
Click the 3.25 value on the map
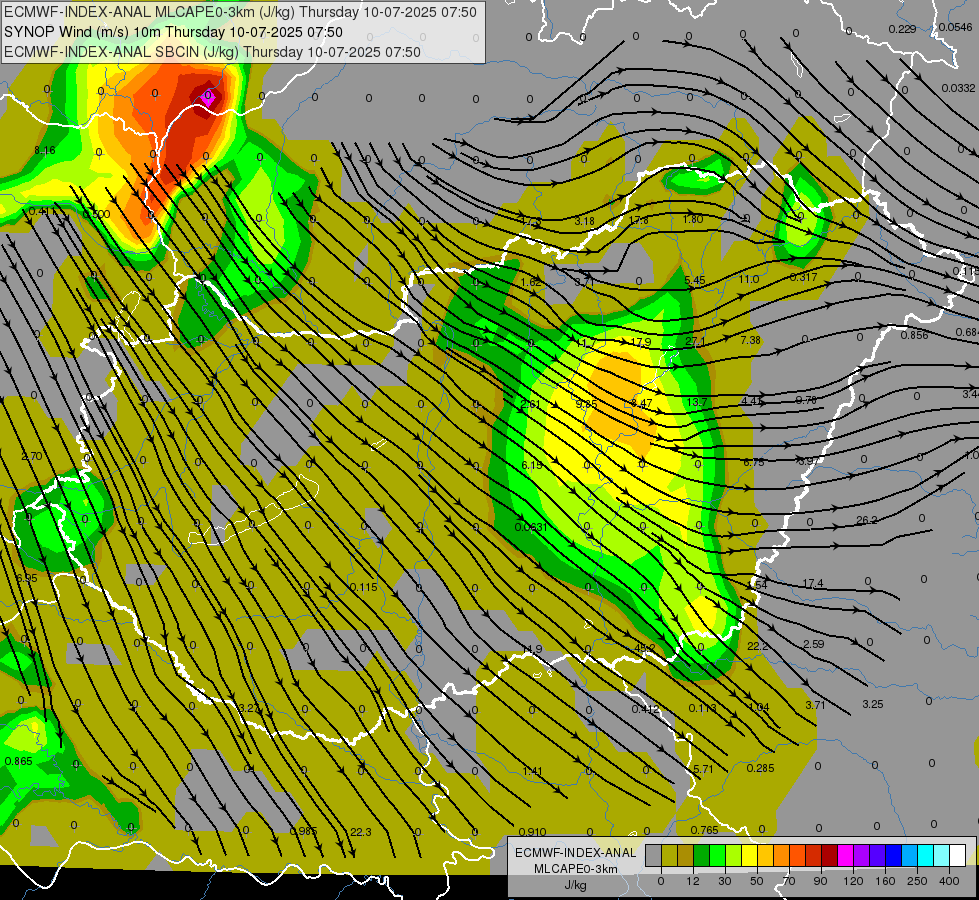872,704
